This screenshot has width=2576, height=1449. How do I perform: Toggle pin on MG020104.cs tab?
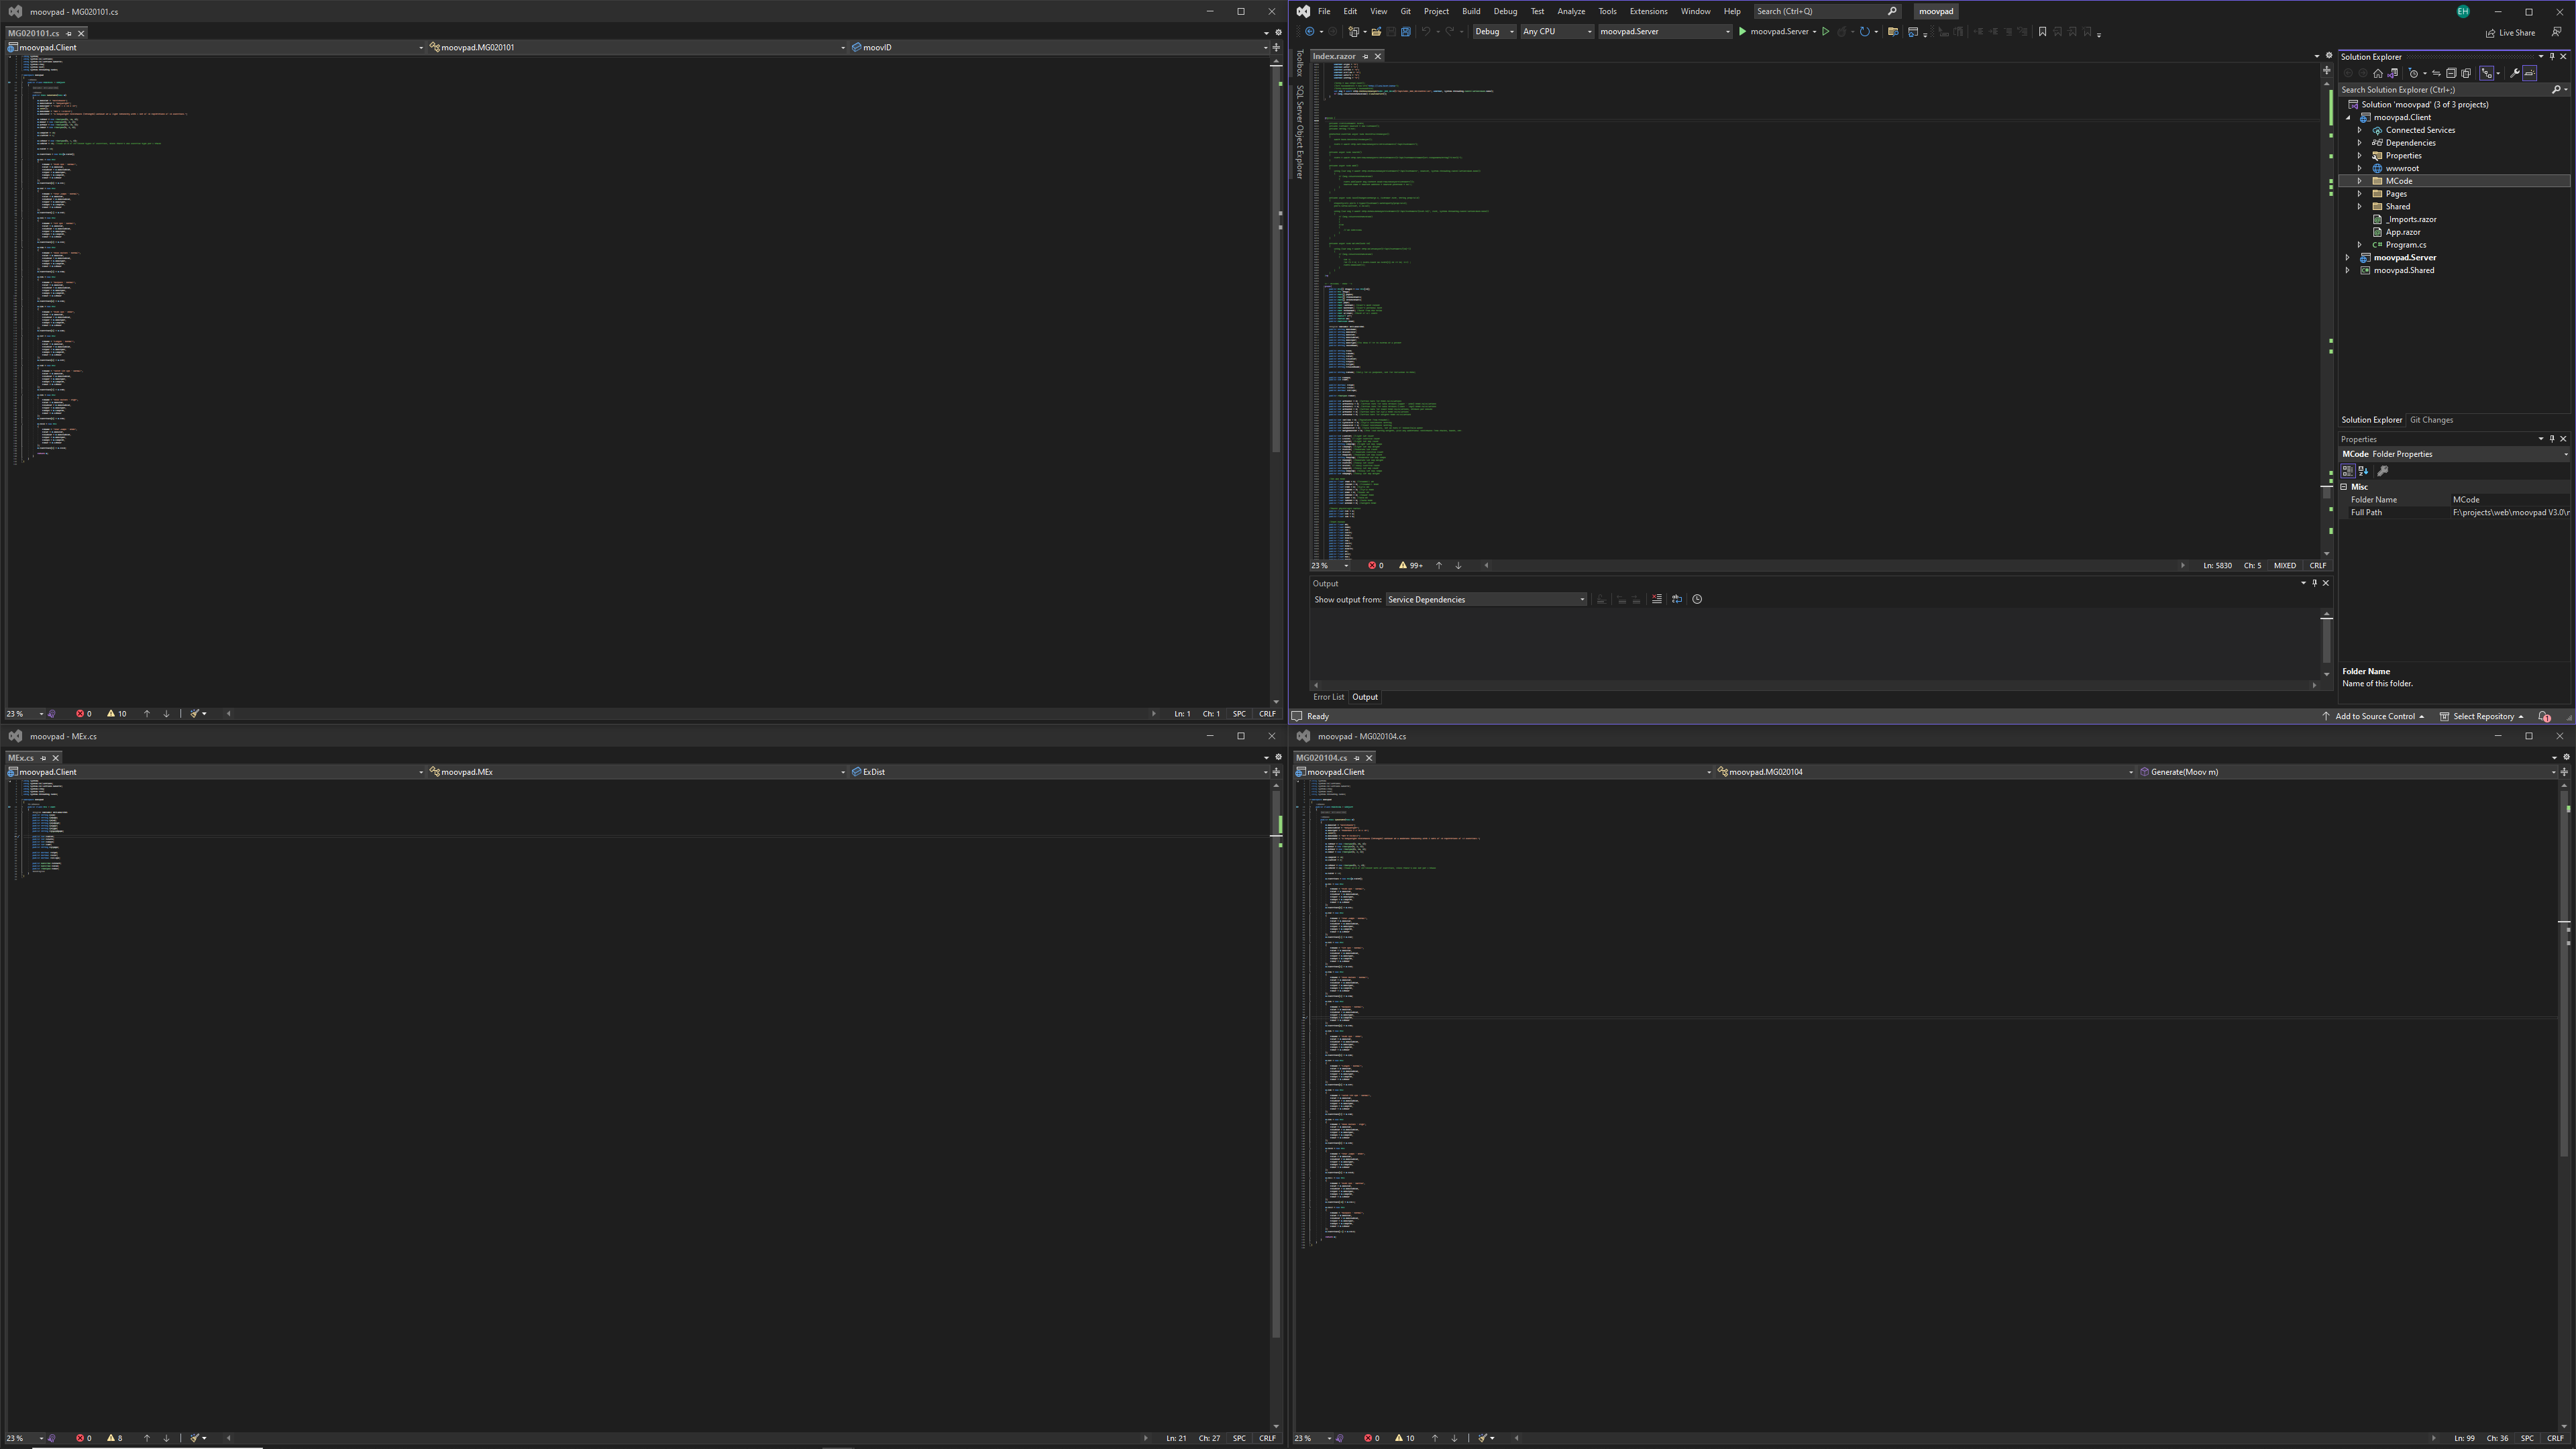[x=1357, y=758]
